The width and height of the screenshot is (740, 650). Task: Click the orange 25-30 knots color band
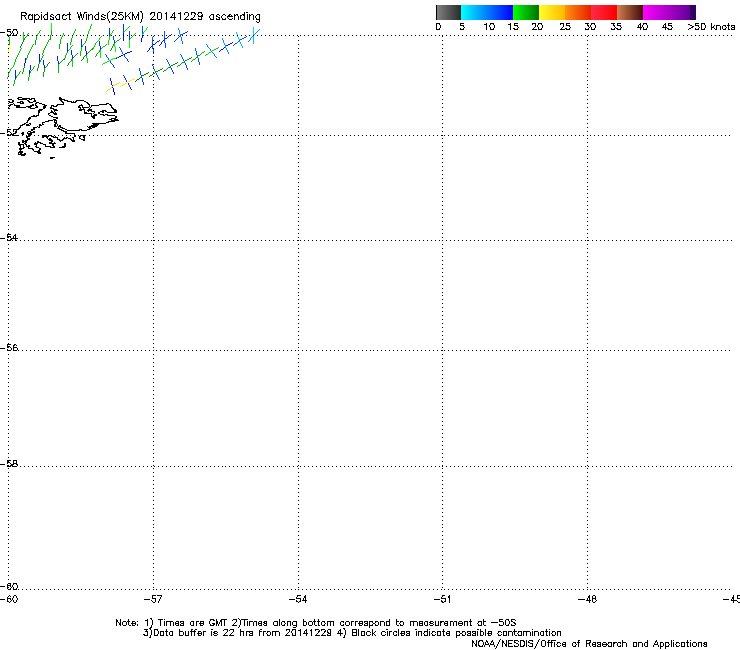[x=578, y=12]
